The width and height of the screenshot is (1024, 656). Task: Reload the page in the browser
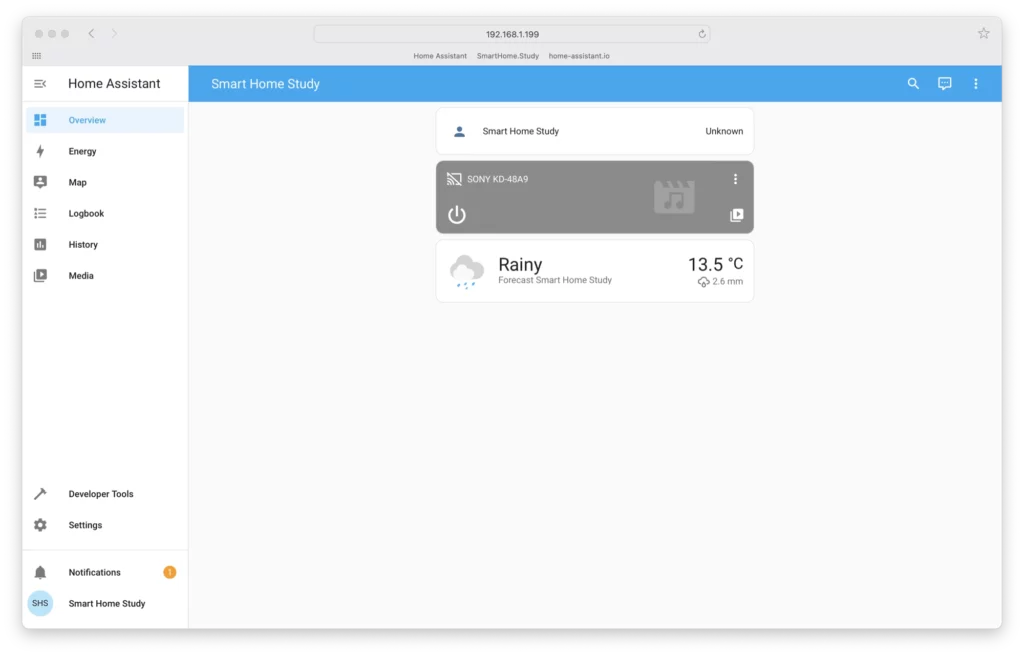(x=702, y=34)
